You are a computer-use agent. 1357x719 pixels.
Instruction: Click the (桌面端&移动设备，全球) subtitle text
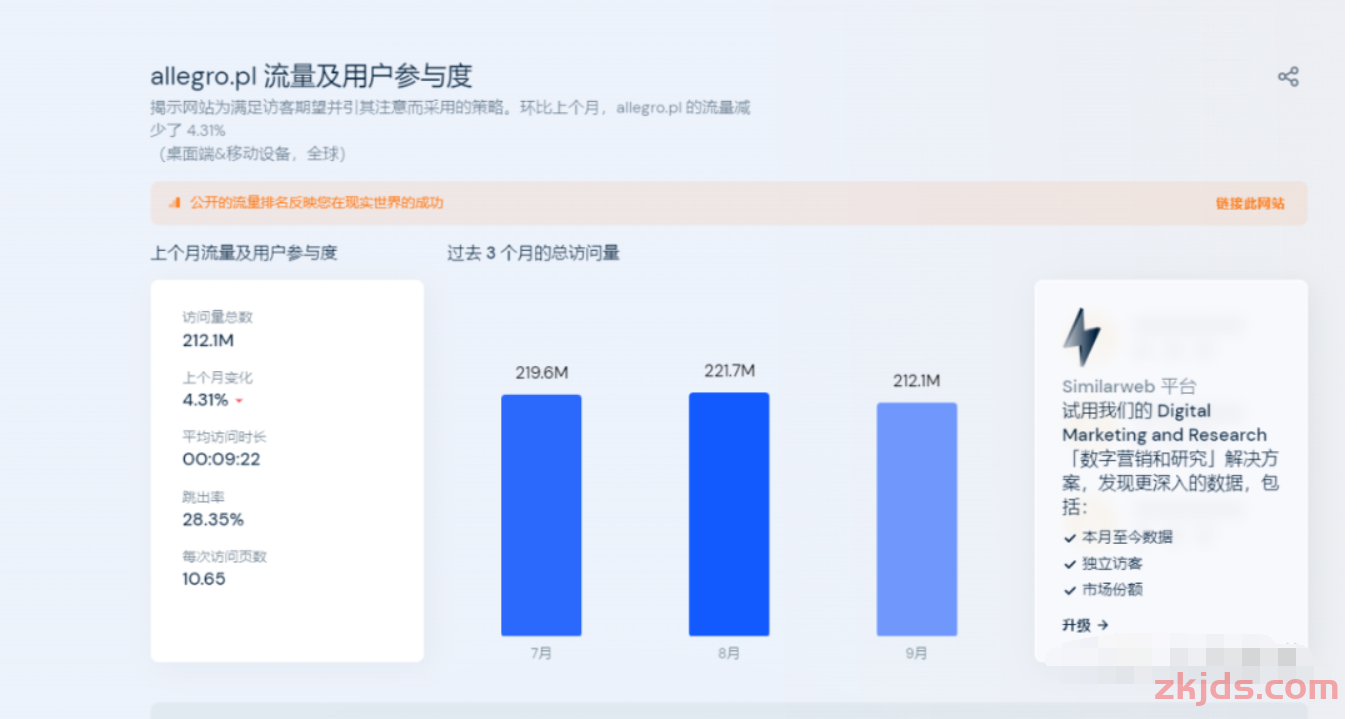click(251, 154)
